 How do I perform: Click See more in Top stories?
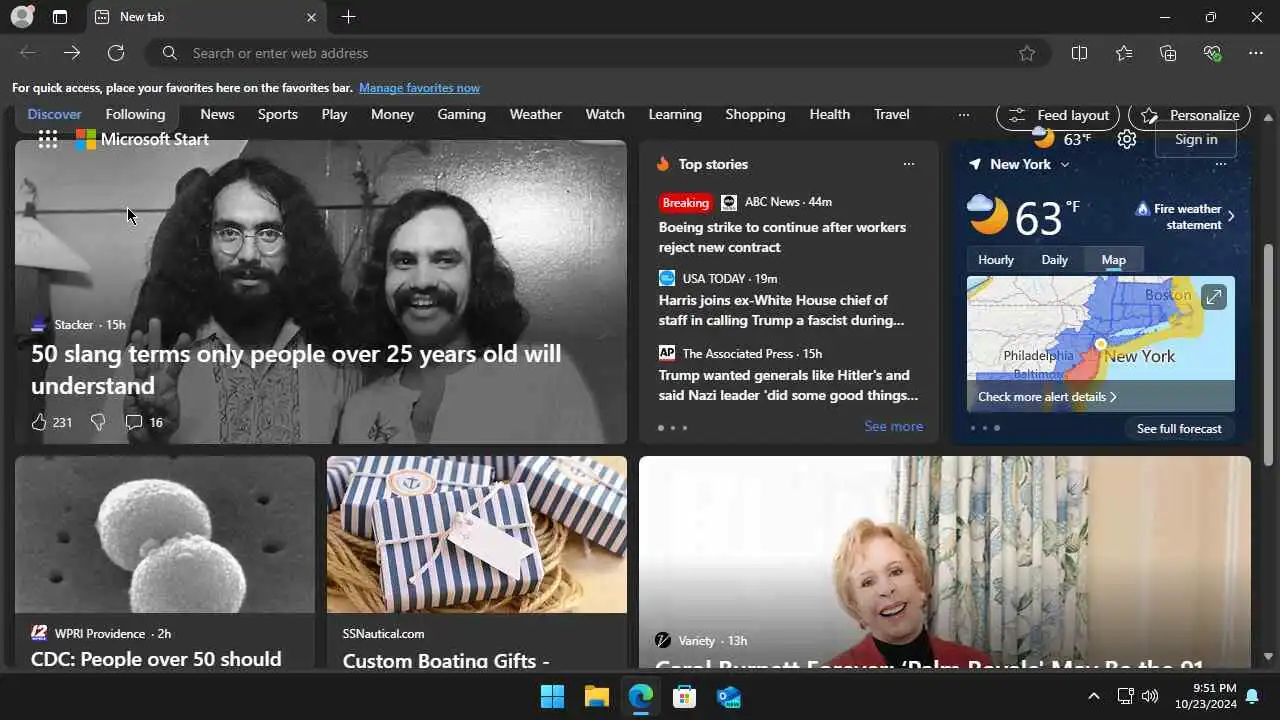coord(893,426)
